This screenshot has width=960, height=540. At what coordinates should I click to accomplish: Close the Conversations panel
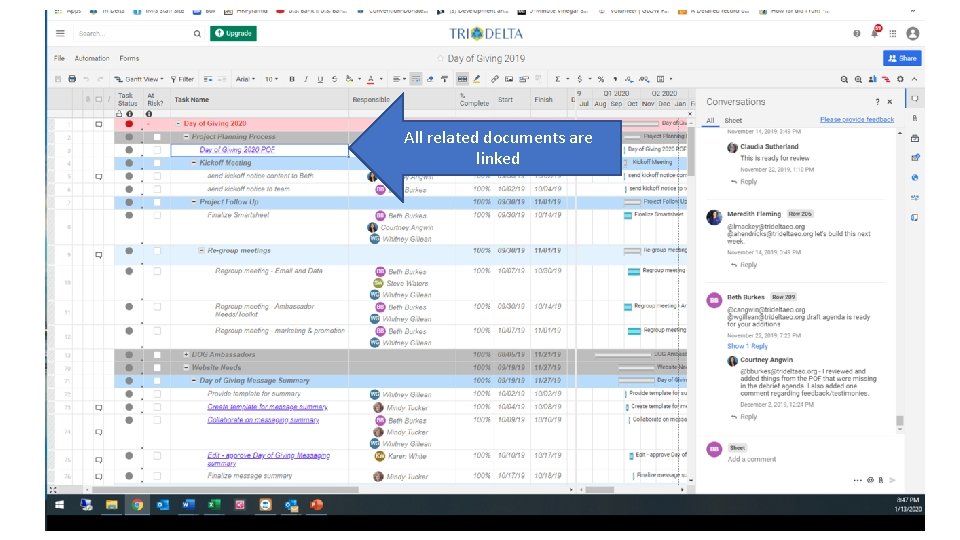pos(890,102)
